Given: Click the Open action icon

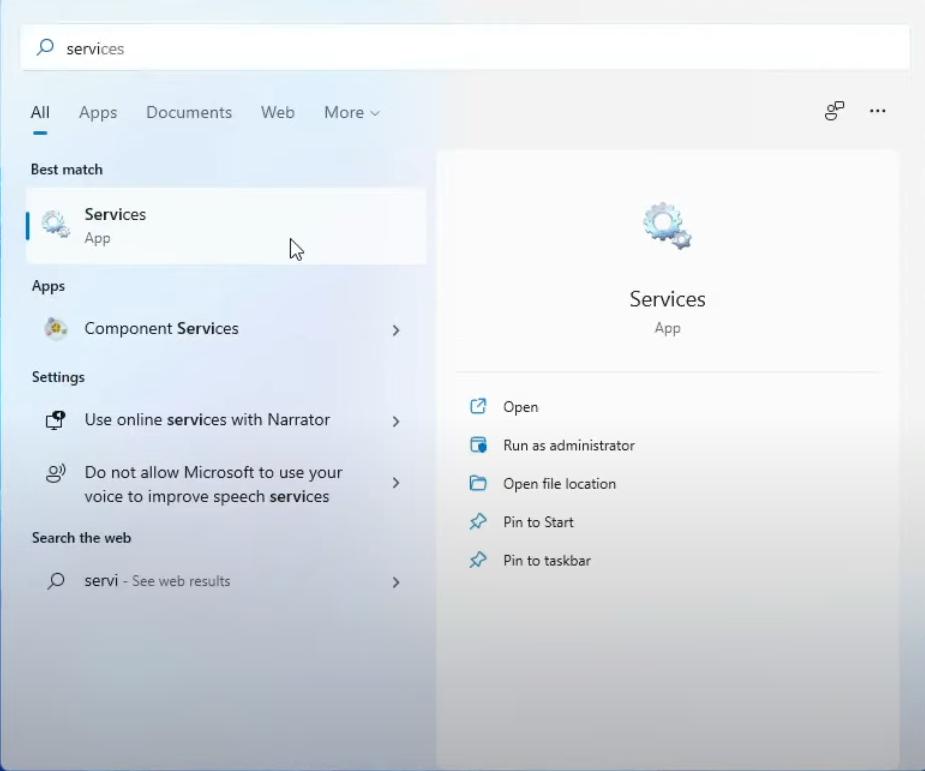Looking at the screenshot, I should pyautogui.click(x=478, y=406).
